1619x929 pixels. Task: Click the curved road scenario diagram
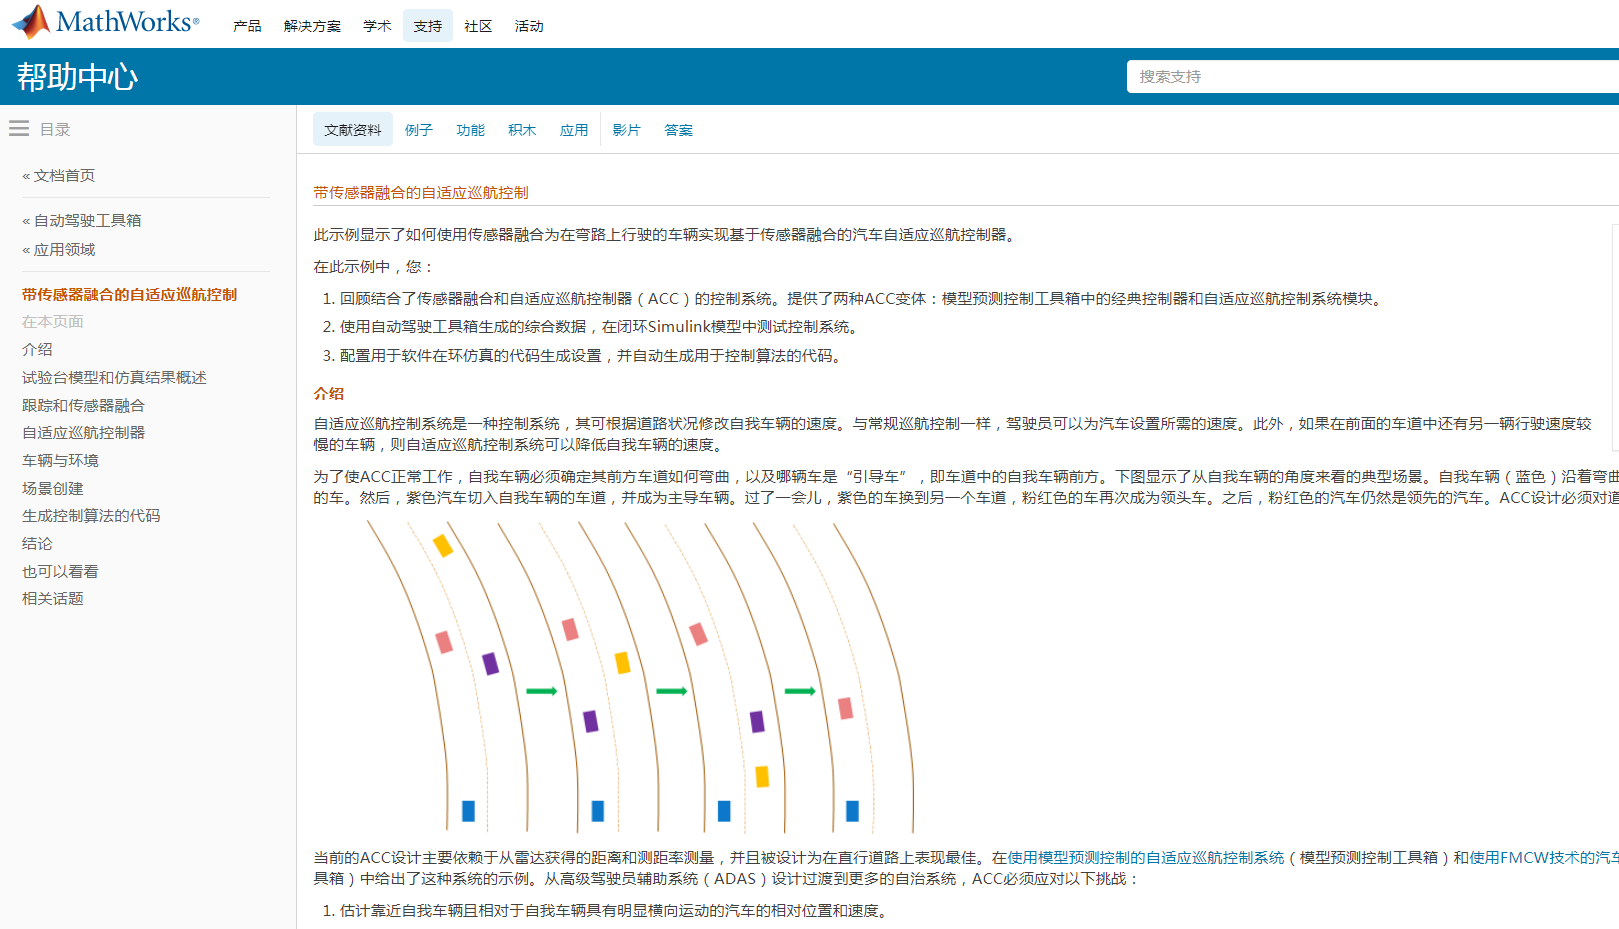pos(640,677)
